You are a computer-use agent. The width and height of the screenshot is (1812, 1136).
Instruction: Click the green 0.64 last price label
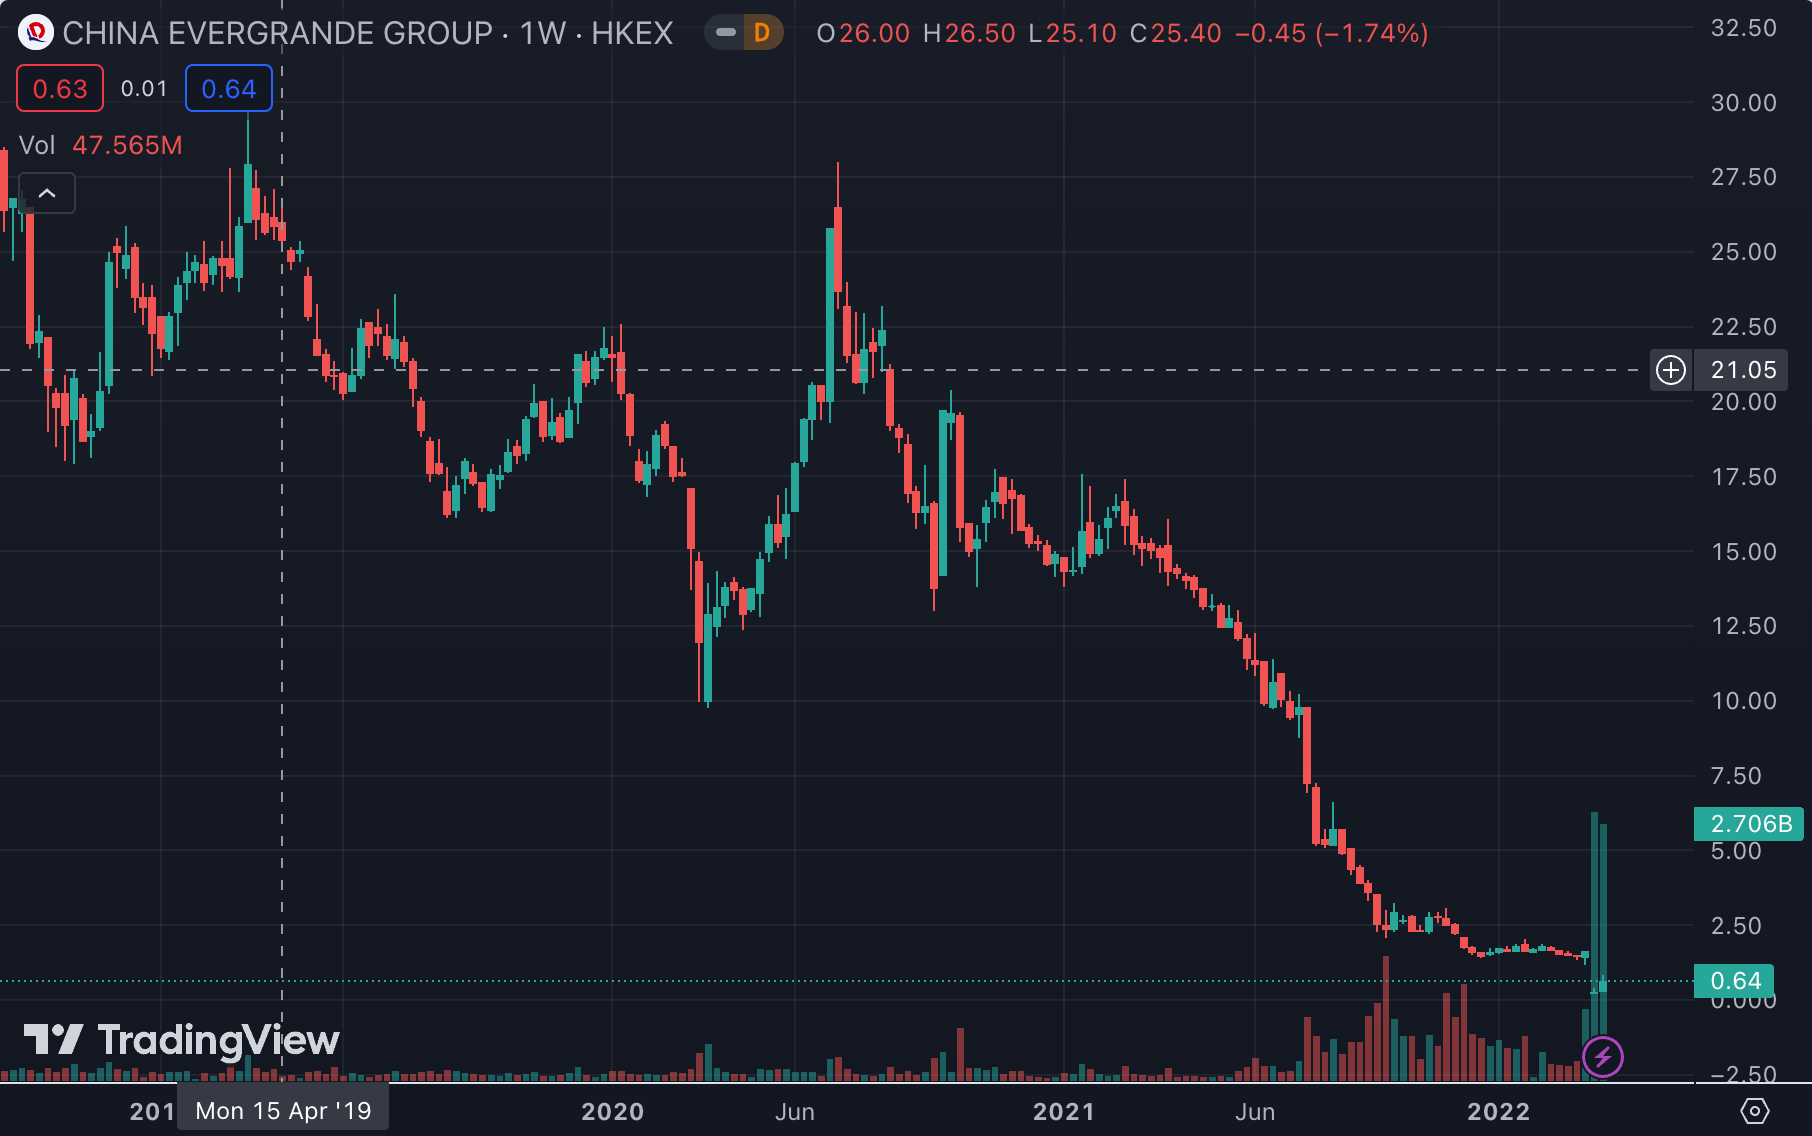click(1735, 981)
